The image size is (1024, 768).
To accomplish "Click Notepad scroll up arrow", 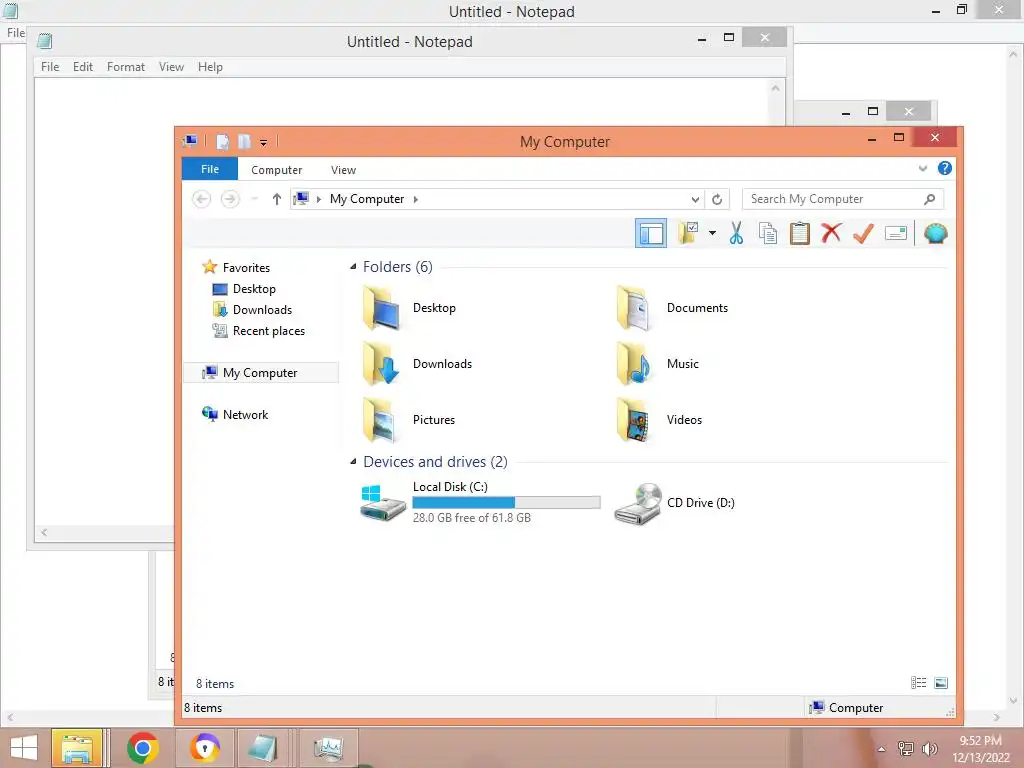I will 775,88.
